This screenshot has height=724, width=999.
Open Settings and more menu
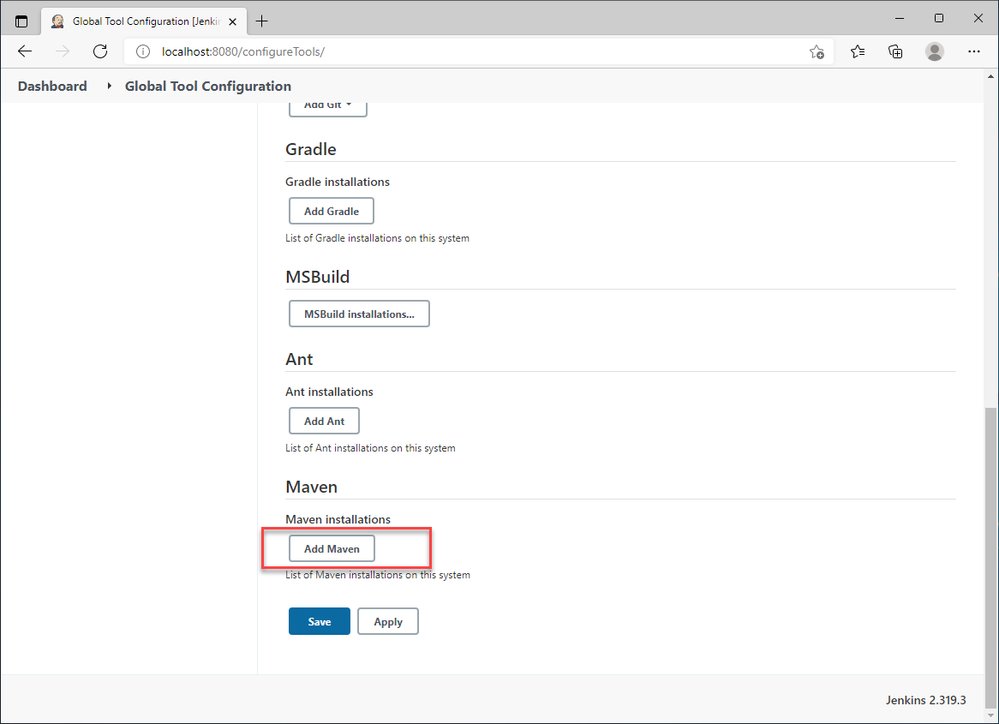[x=974, y=52]
